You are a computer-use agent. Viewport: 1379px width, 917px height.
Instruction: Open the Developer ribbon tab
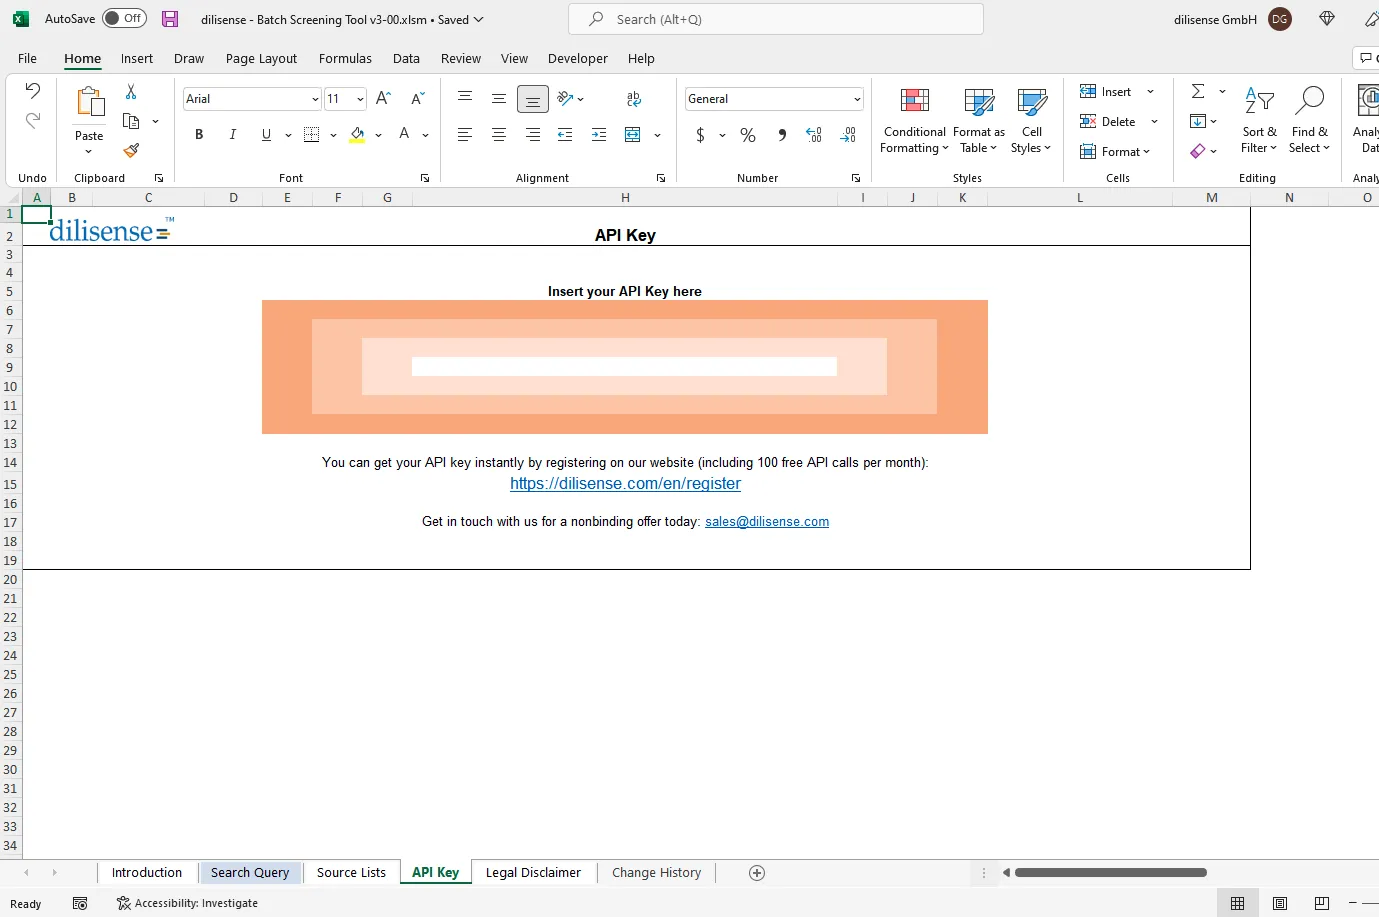click(577, 59)
